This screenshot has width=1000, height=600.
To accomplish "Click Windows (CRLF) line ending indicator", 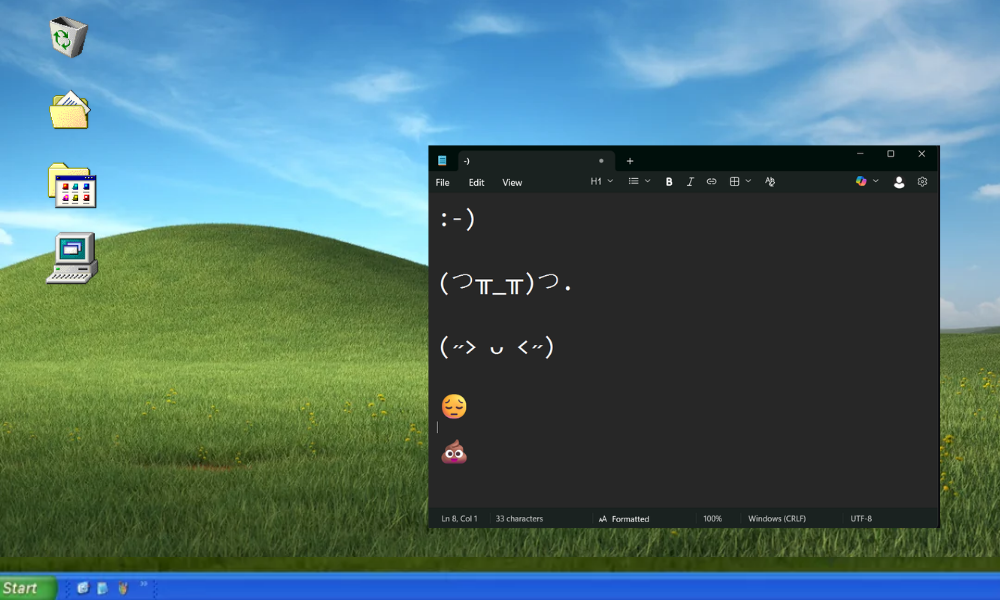I will [777, 519].
